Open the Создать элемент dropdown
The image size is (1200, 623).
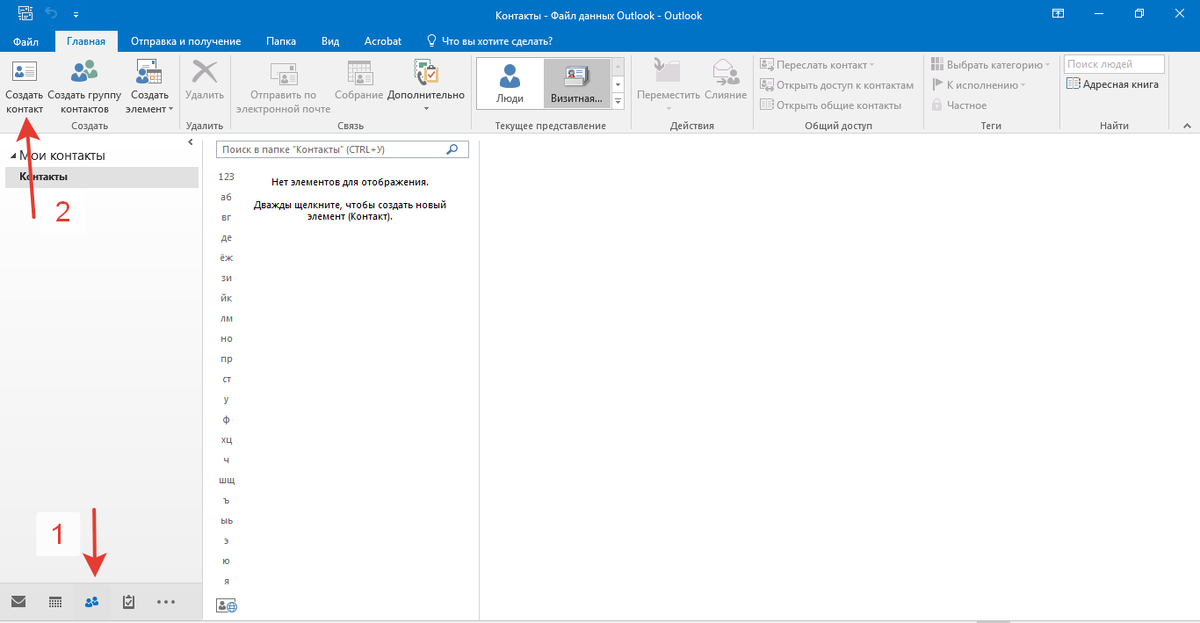[150, 85]
